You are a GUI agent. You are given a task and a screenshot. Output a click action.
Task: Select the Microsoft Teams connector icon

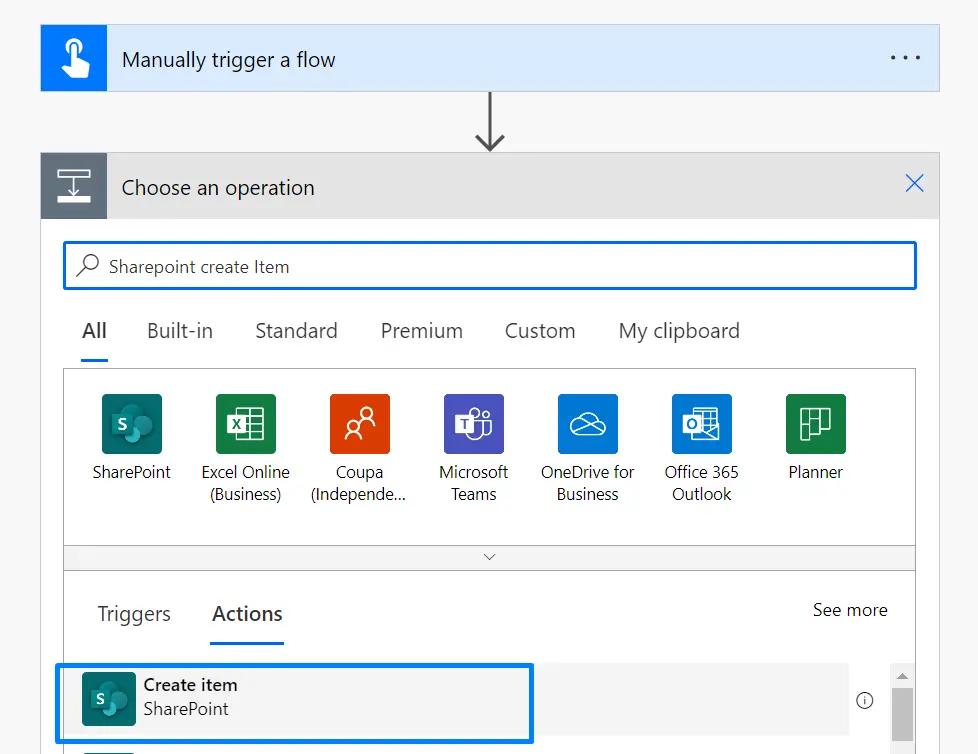tap(474, 424)
